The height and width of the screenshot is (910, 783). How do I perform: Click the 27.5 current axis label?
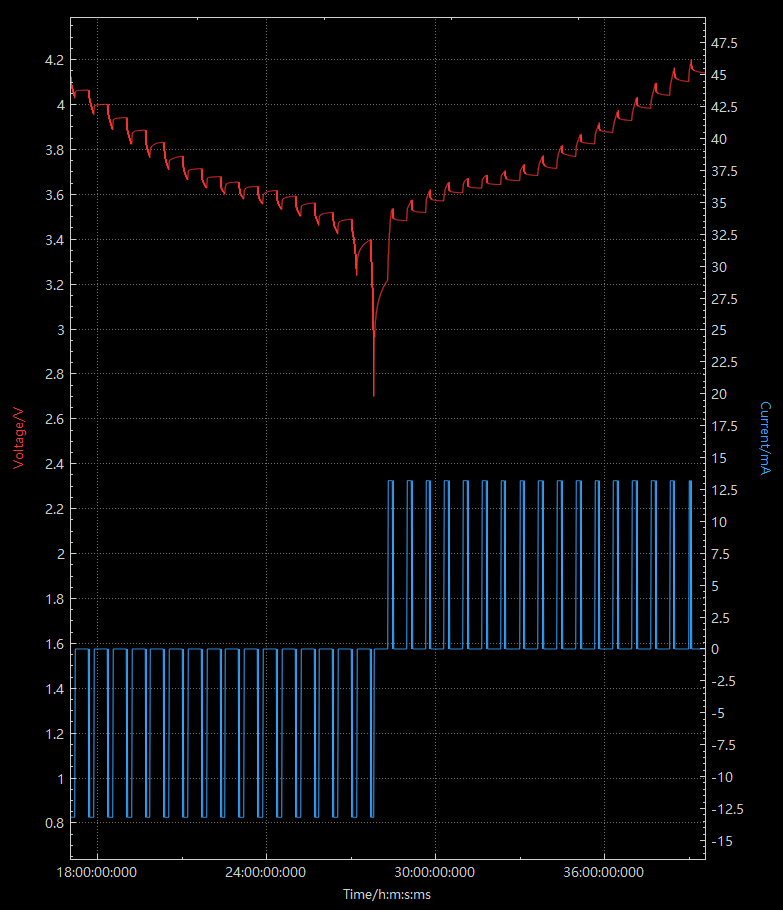pyautogui.click(x=724, y=299)
